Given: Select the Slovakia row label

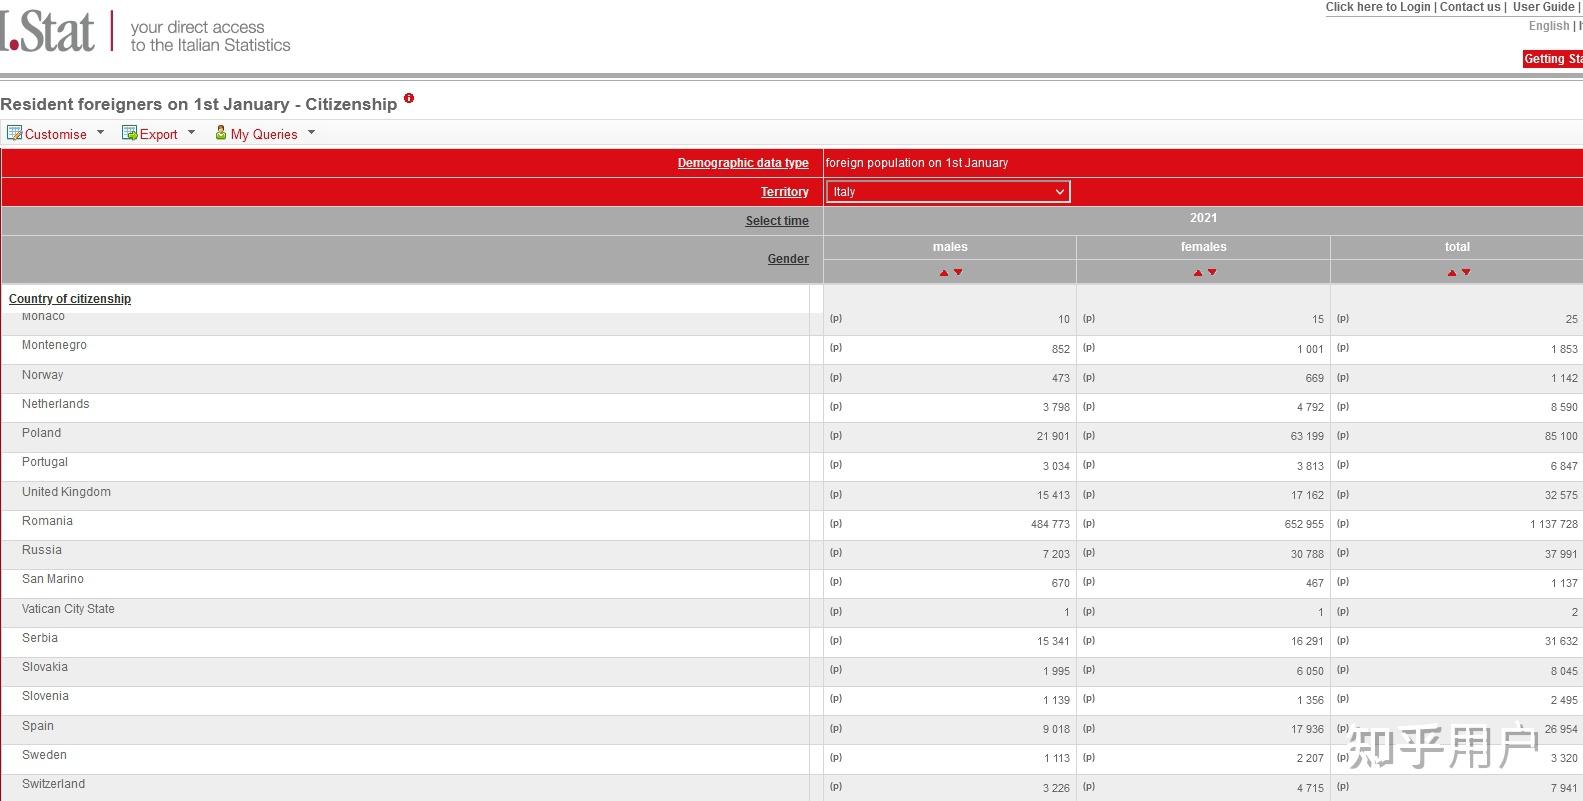Looking at the screenshot, I should 45,667.
